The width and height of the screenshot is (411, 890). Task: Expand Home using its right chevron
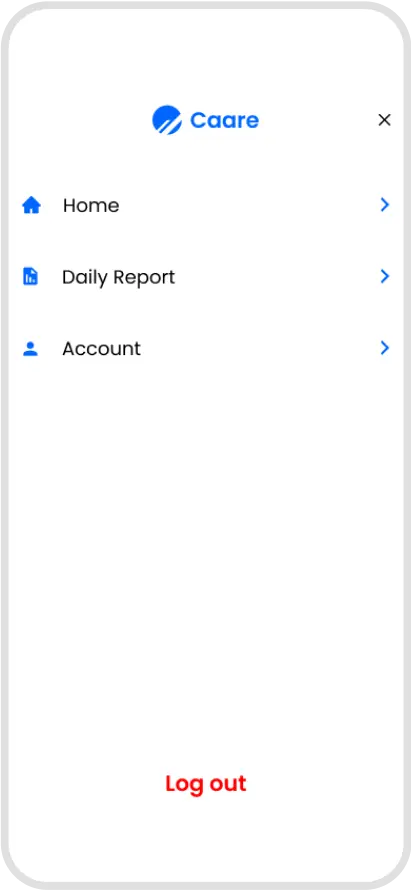(x=385, y=205)
